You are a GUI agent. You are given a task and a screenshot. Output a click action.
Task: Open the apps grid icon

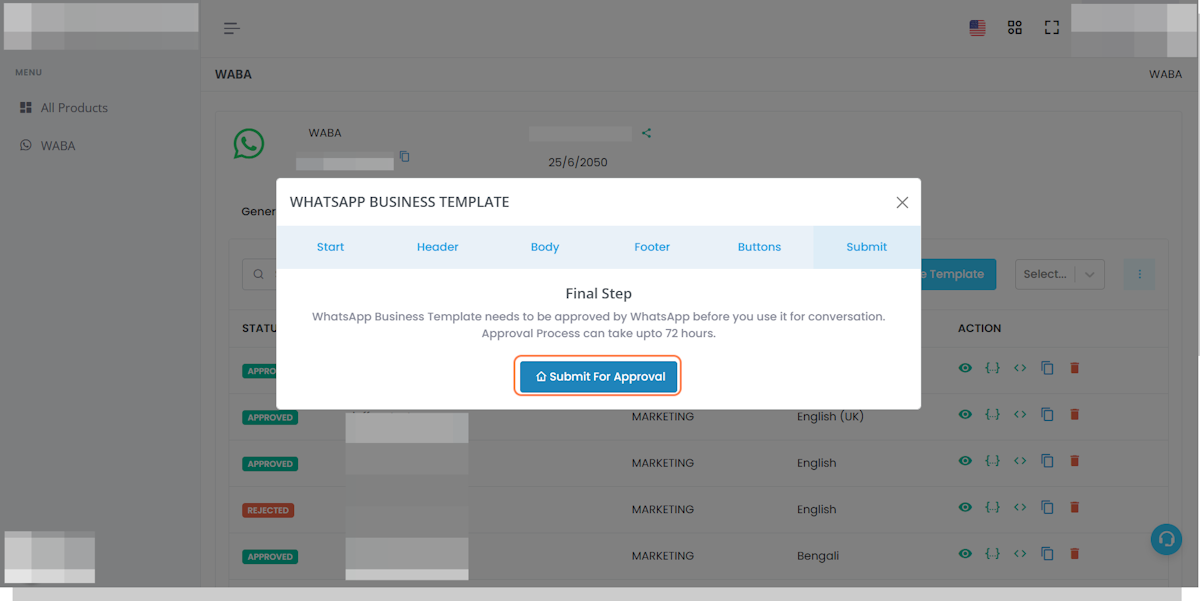coord(1015,28)
